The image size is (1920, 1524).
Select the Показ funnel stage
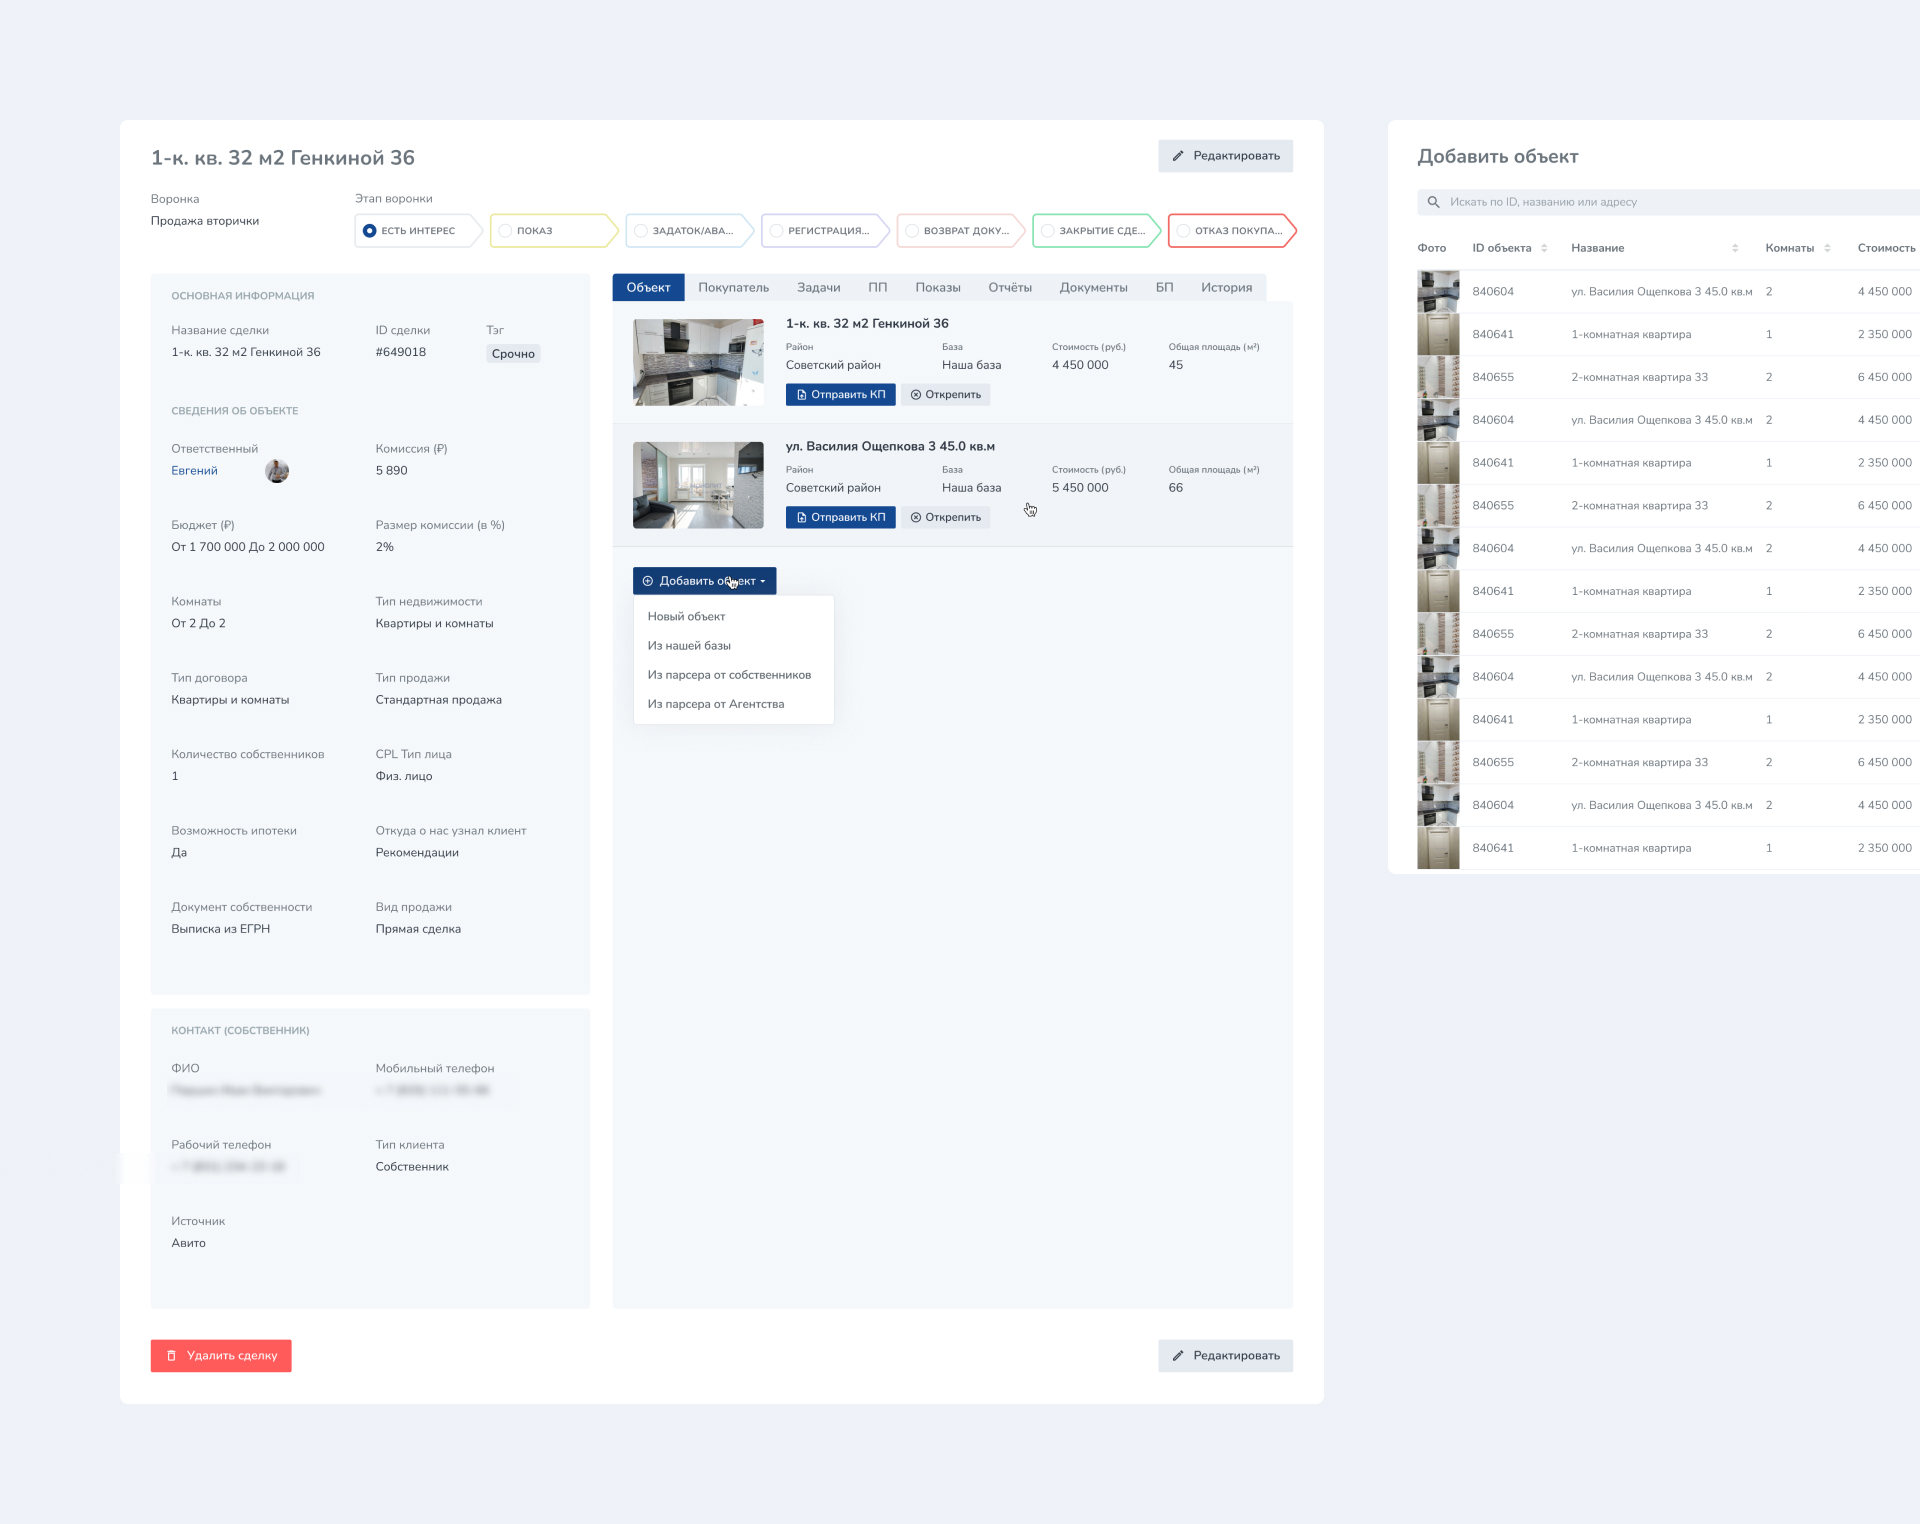pos(552,231)
